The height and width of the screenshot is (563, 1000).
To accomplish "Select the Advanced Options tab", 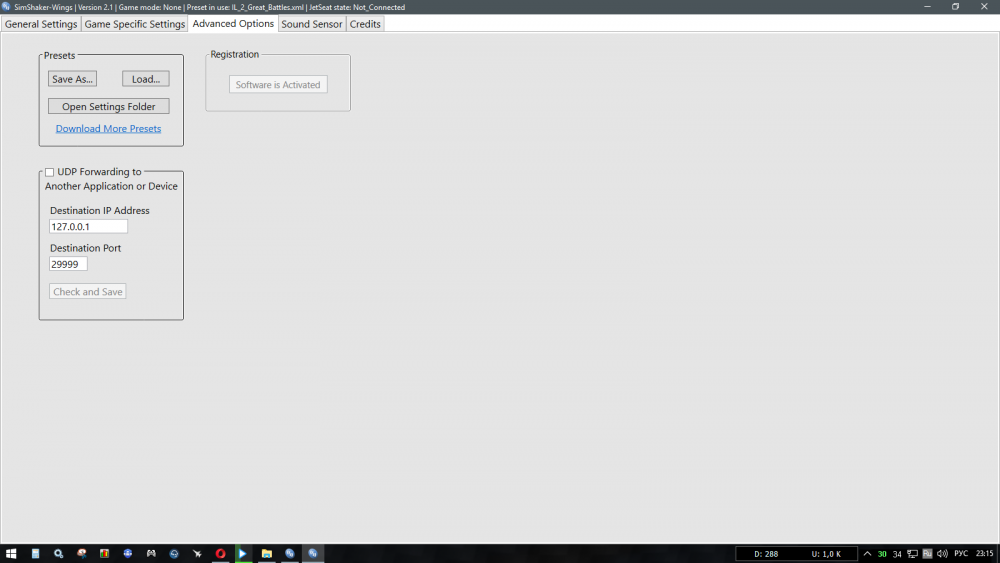I will pos(233,24).
